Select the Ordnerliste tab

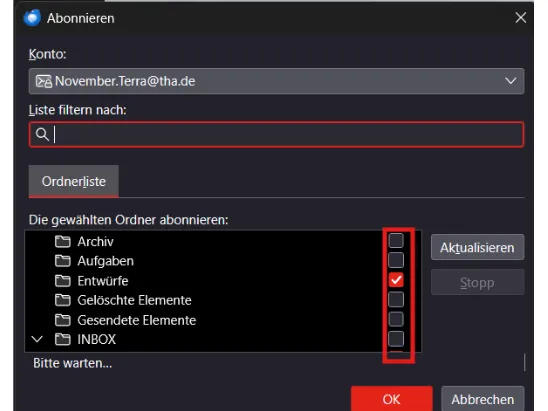(74, 181)
